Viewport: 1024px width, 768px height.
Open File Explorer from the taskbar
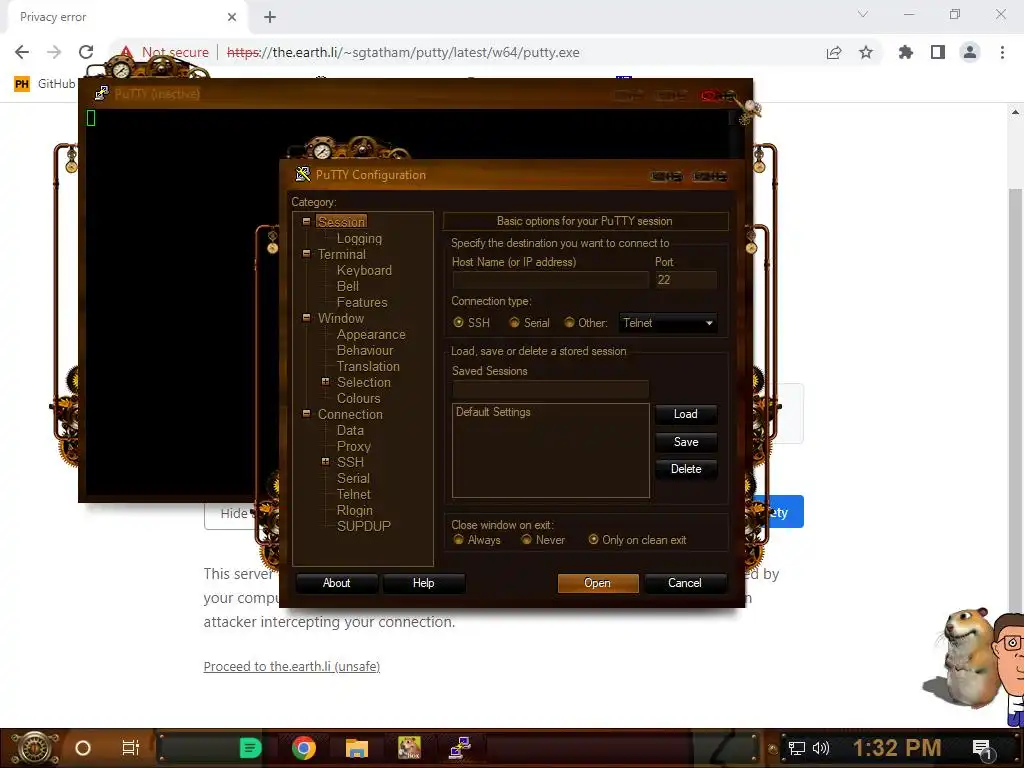[357, 748]
